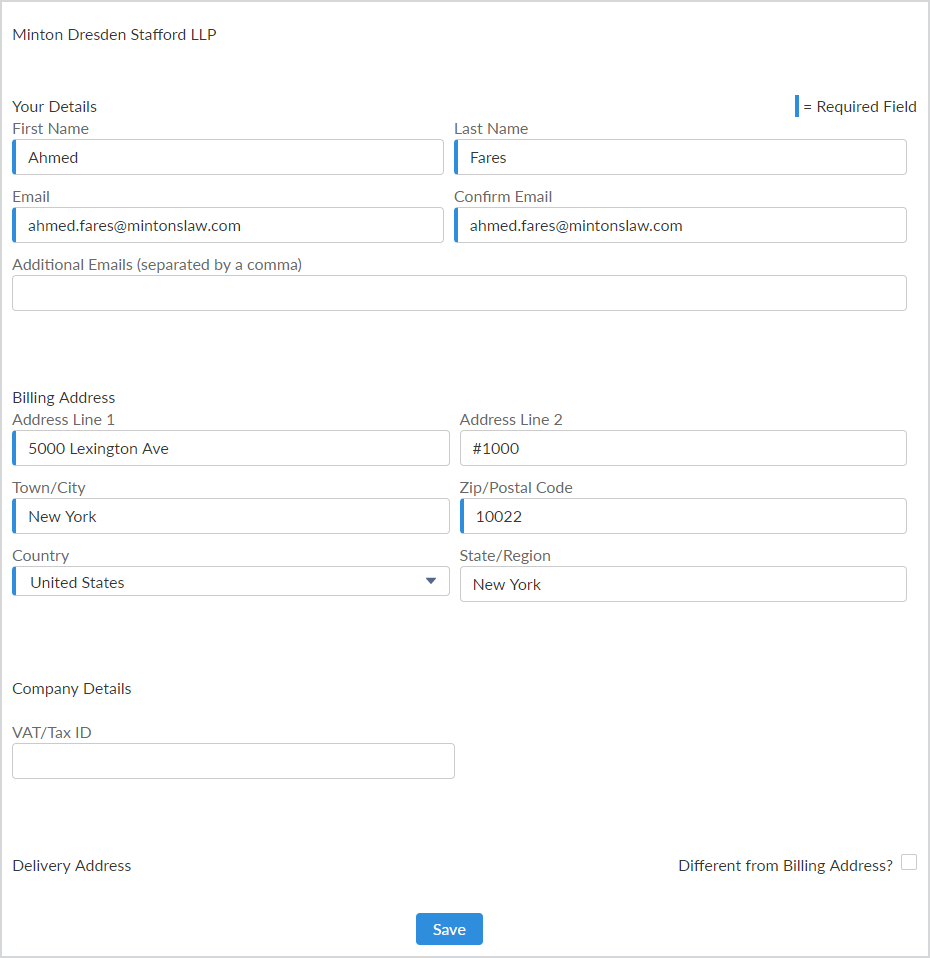Click into the Confirm Email field
This screenshot has width=930, height=958.
point(680,225)
